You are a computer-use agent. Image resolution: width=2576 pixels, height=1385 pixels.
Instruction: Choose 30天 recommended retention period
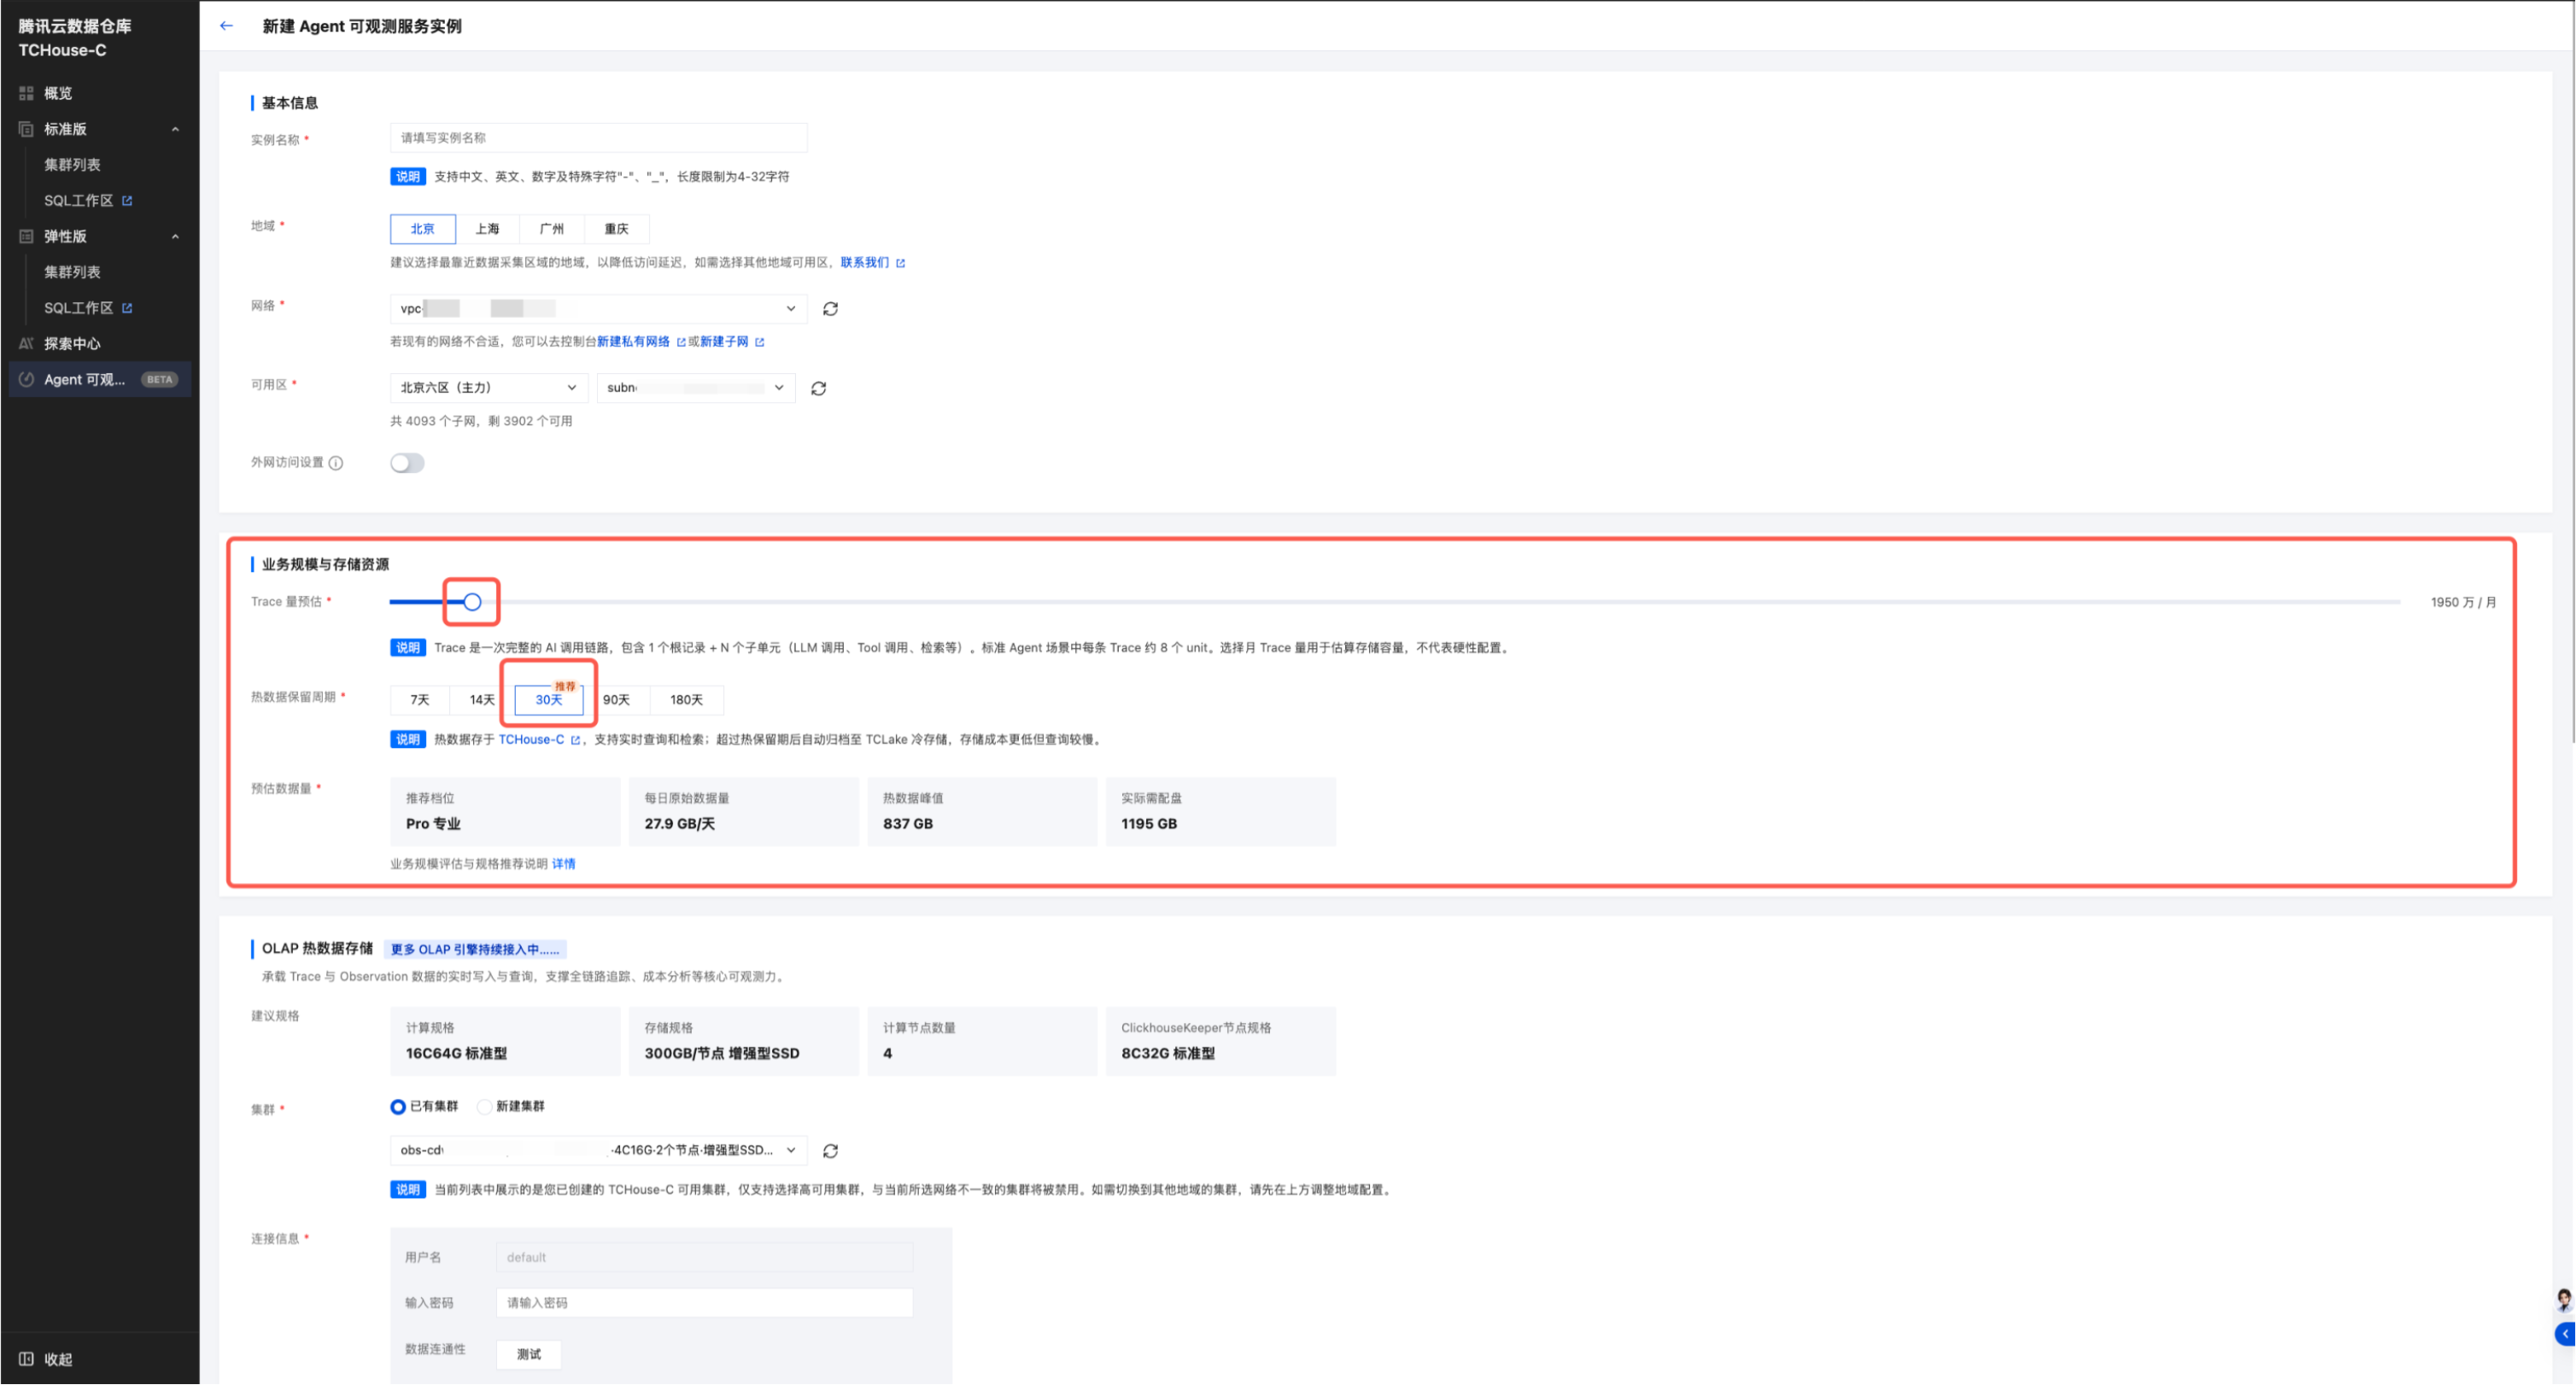[549, 700]
